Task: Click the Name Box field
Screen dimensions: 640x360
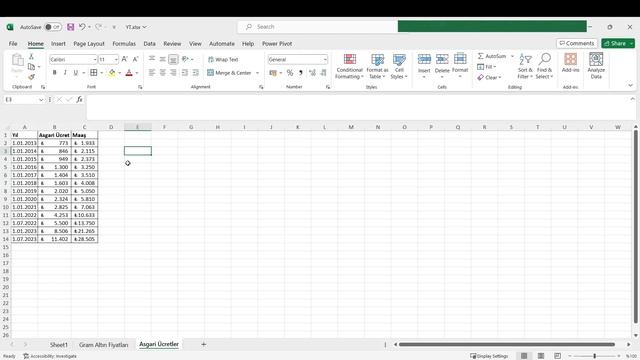Action: 24,100
